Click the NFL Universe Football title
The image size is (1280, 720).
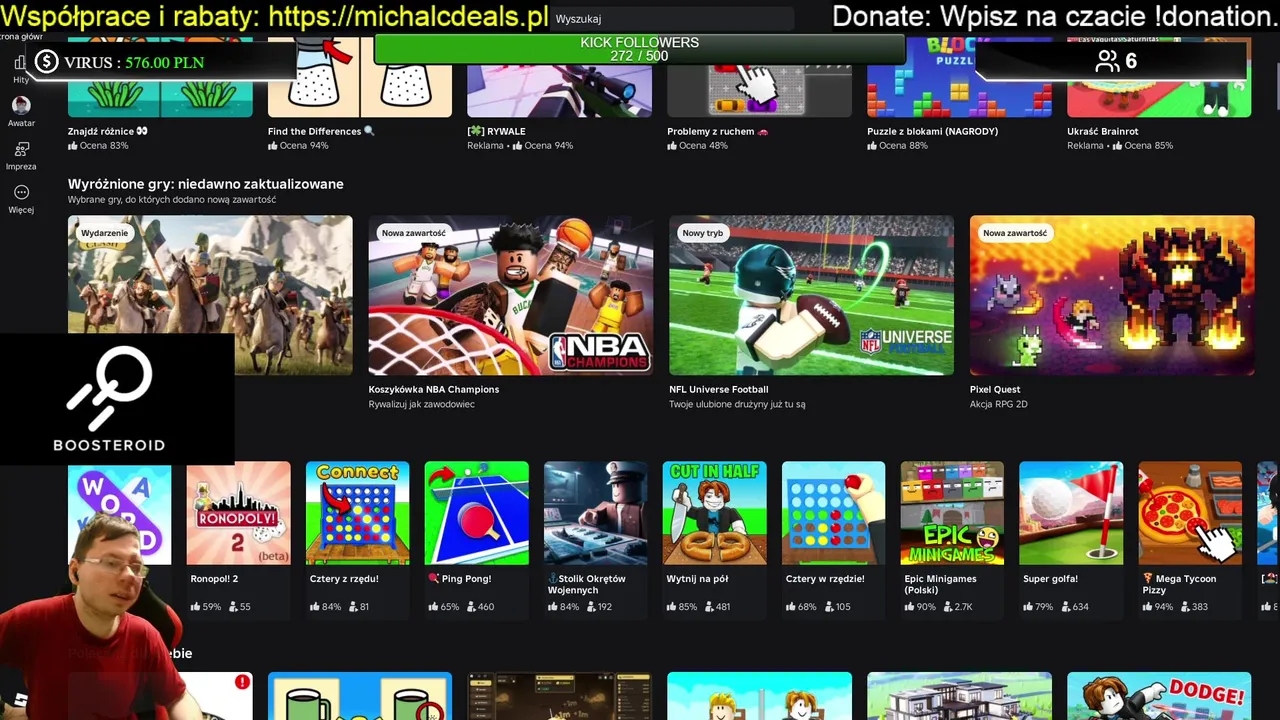719,390
